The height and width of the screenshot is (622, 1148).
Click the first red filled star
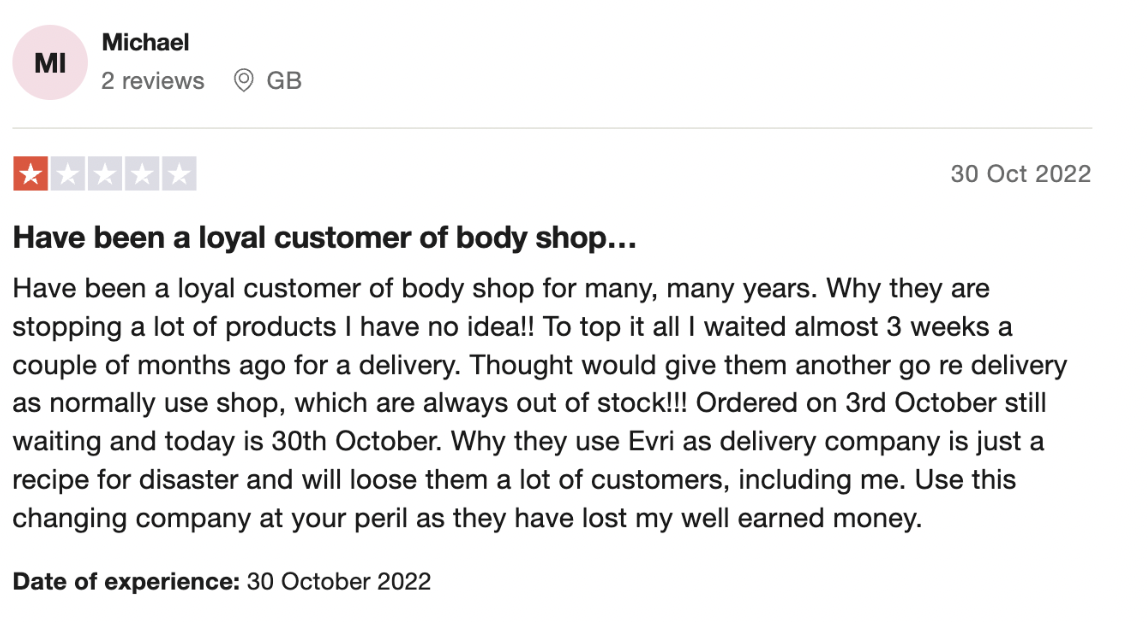(x=31, y=174)
